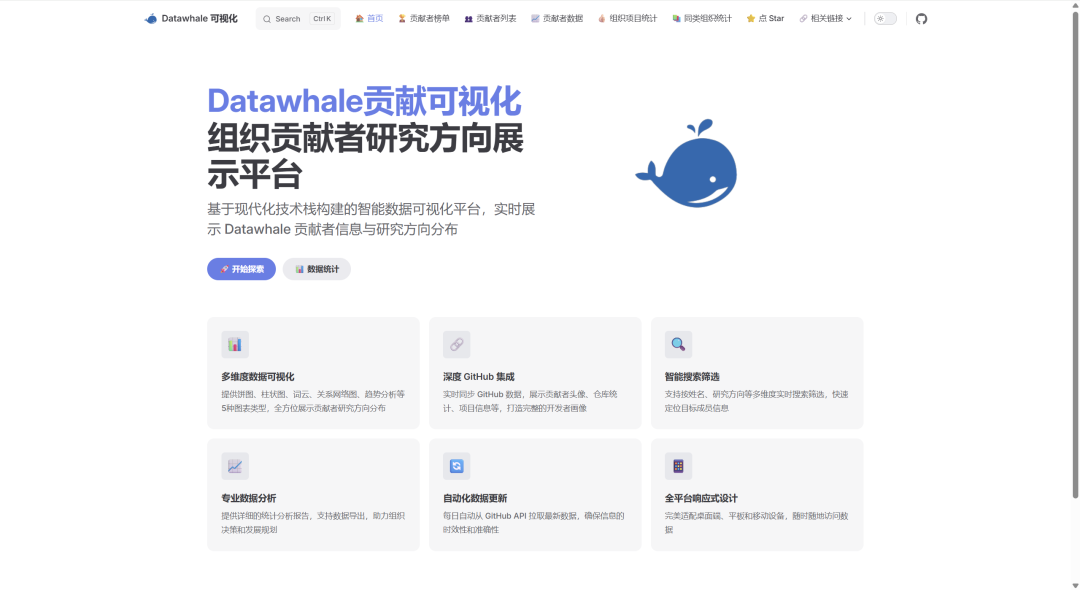
Task: Open the 贡献者列表 nav item
Action: [490, 19]
